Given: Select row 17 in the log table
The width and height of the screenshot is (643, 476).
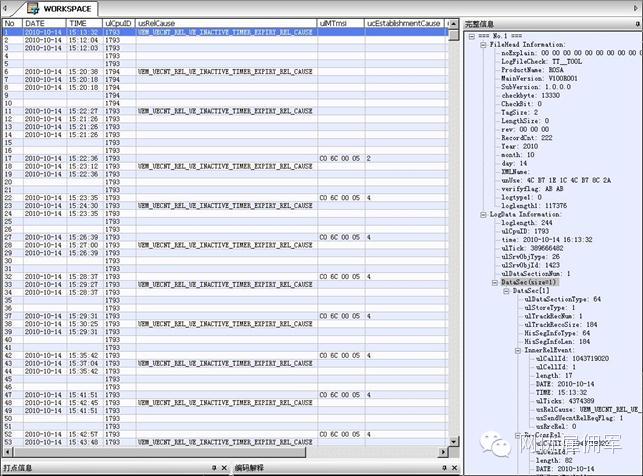Looking at the screenshot, I should point(225,158).
